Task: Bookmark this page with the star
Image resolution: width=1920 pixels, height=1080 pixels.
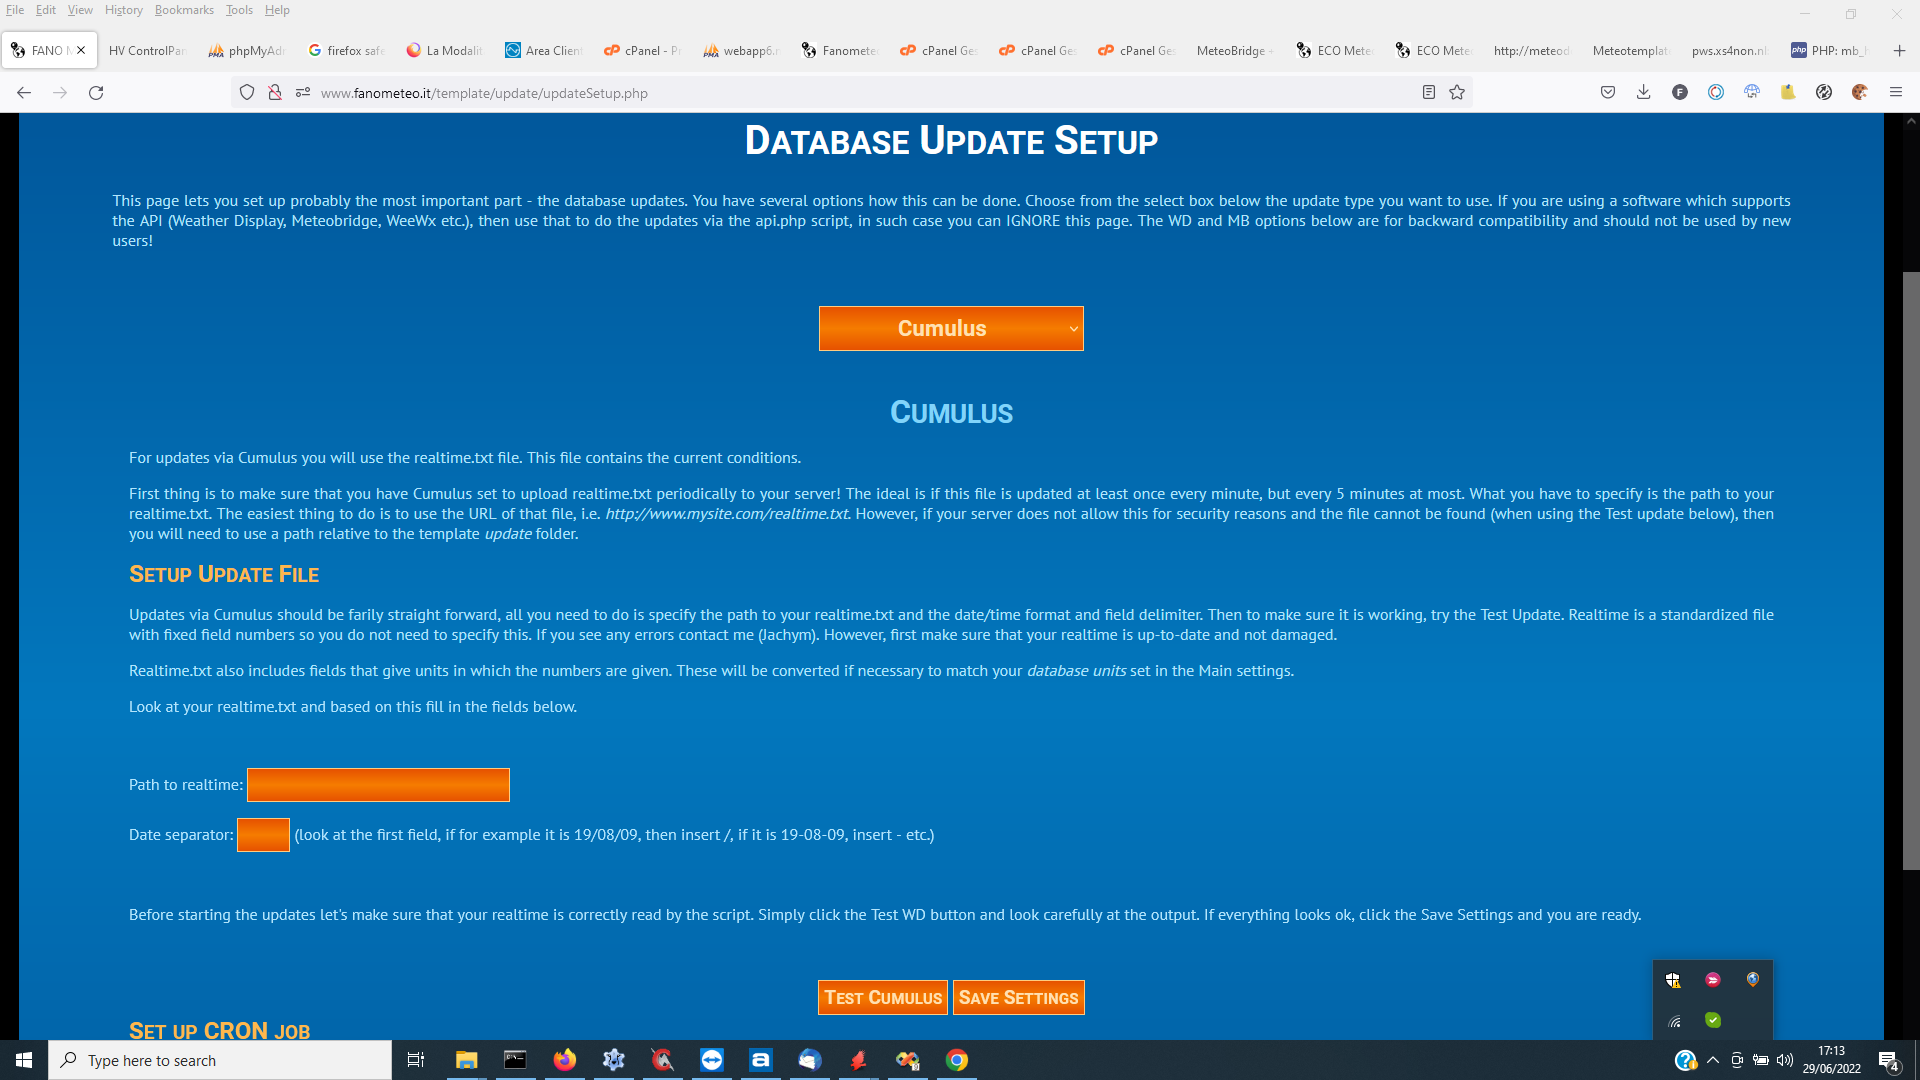Action: pyautogui.click(x=1457, y=93)
